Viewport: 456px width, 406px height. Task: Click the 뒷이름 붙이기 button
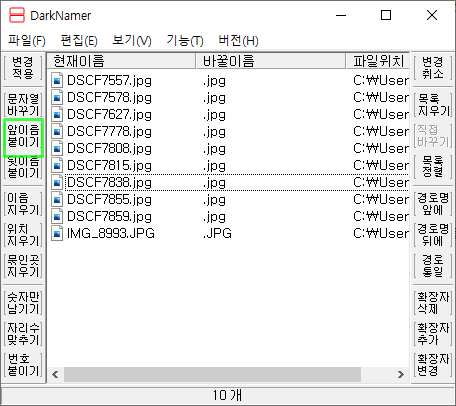[x=23, y=167]
